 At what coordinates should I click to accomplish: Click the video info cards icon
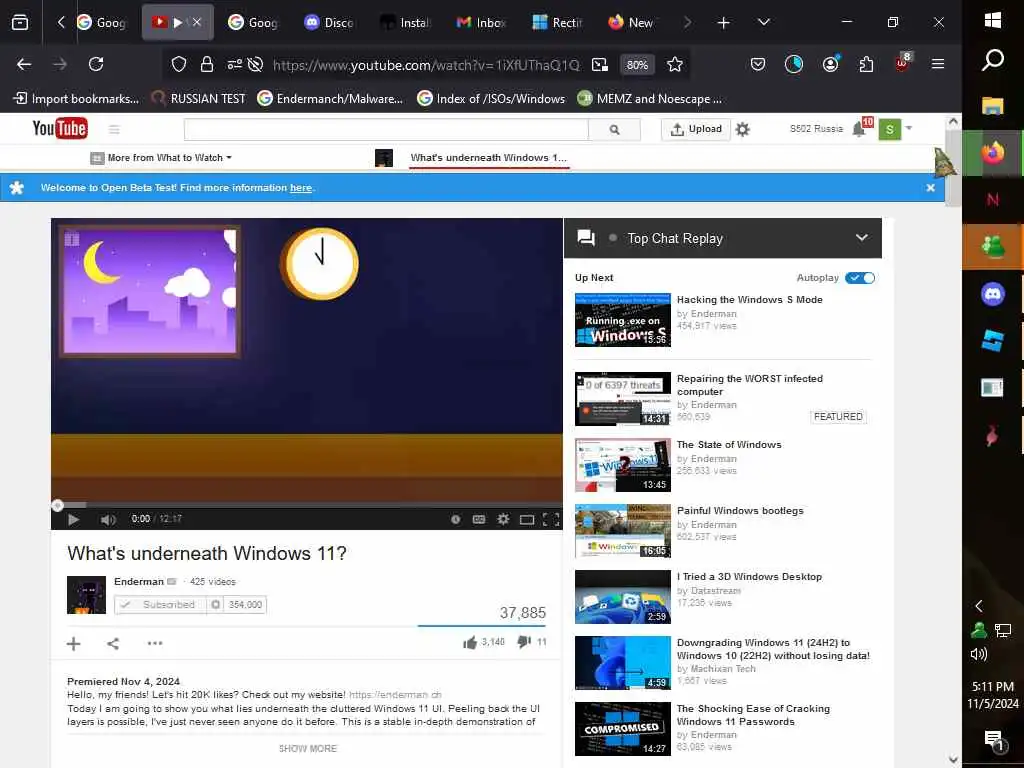coord(456,519)
